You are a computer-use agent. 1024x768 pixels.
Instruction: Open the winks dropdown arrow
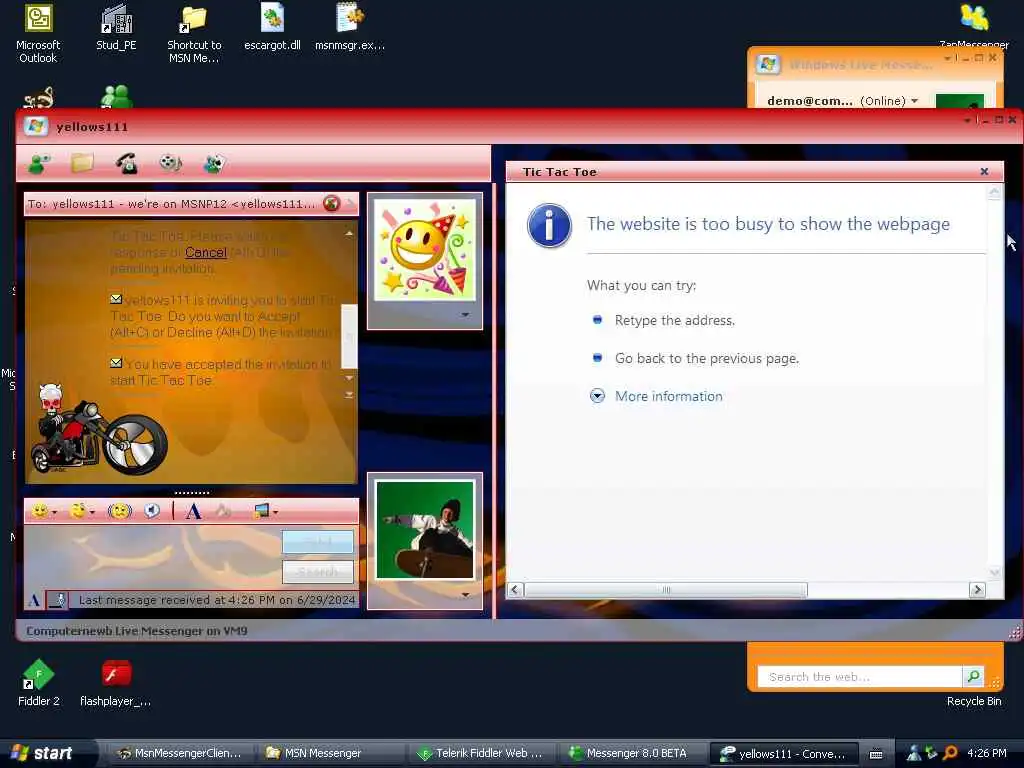click(92, 512)
